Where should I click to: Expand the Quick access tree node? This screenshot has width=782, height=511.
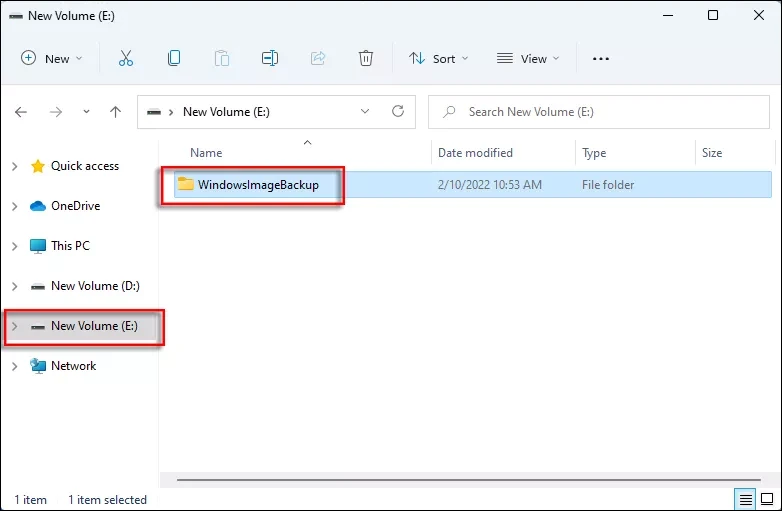pyautogui.click(x=14, y=166)
